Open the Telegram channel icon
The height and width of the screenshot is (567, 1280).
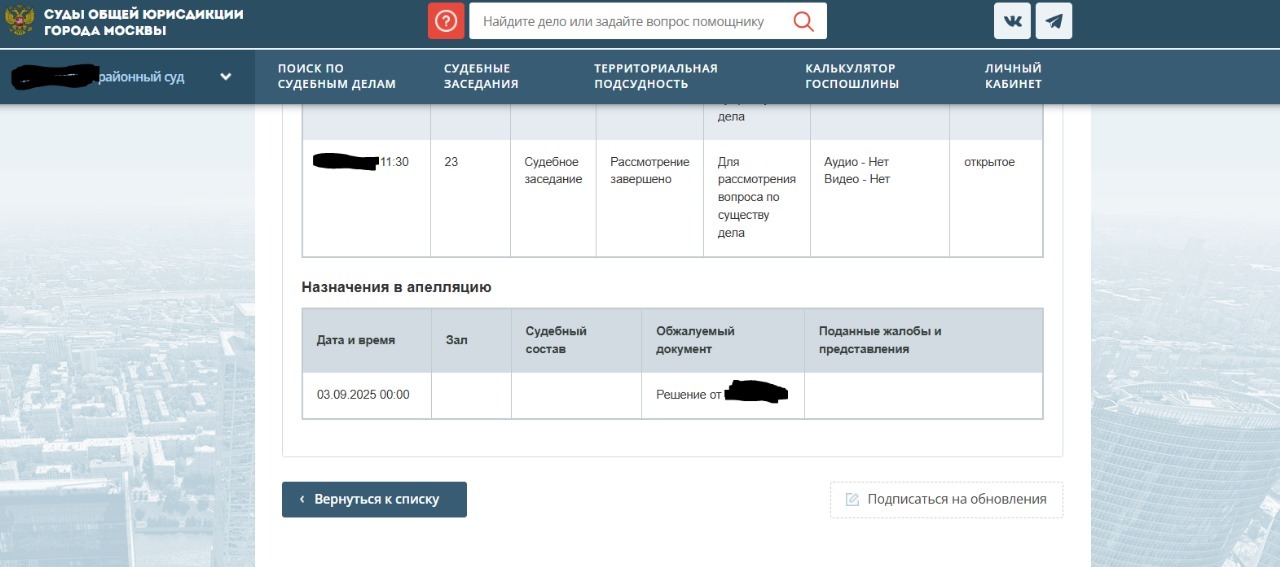pyautogui.click(x=1054, y=21)
